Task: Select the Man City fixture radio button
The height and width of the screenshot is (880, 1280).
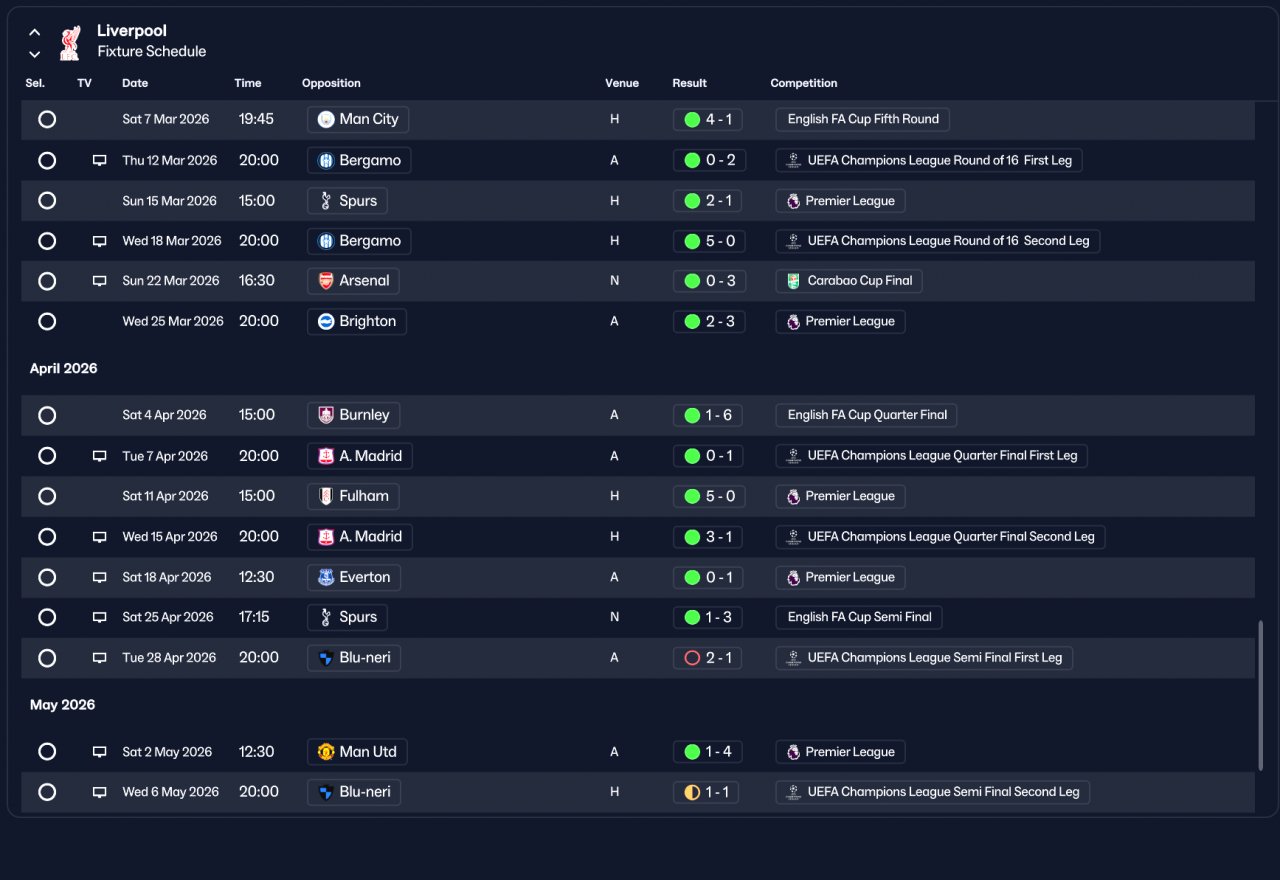Action: click(47, 119)
